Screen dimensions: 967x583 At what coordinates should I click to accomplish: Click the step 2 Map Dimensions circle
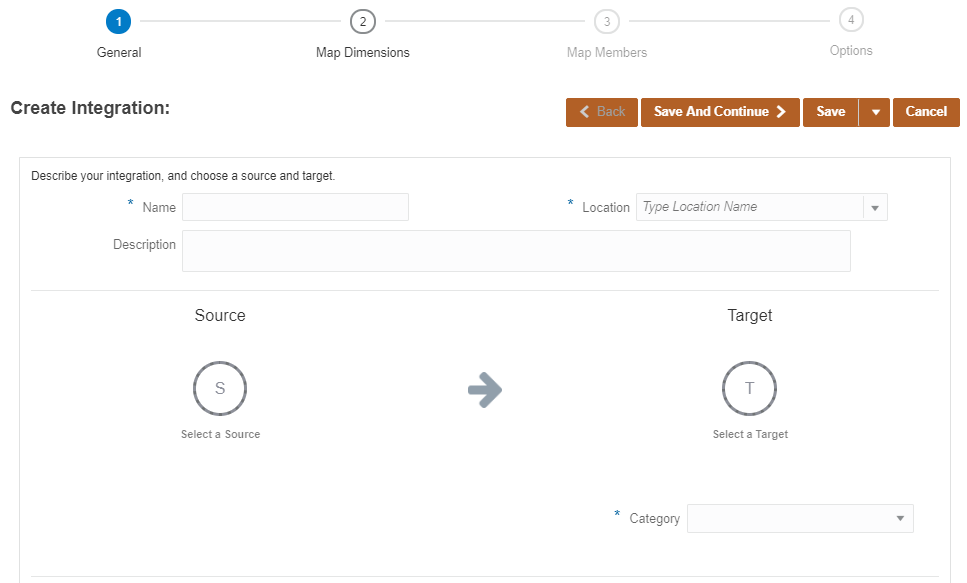point(362,20)
